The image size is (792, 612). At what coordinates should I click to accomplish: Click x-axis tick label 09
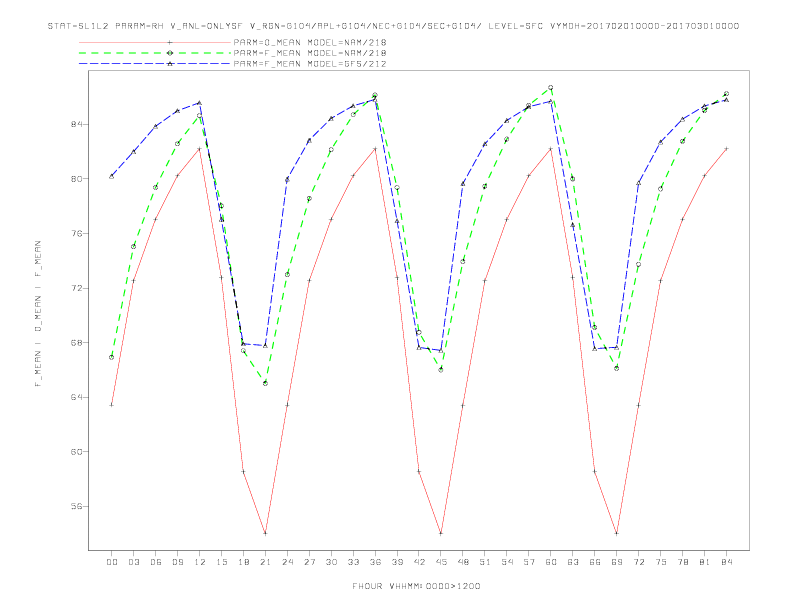(177, 562)
